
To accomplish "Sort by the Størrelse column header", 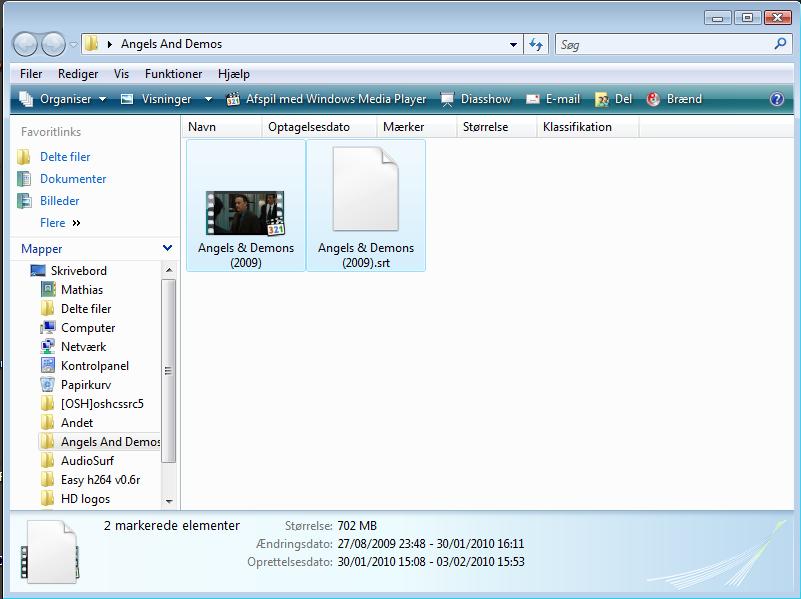I will [497, 127].
